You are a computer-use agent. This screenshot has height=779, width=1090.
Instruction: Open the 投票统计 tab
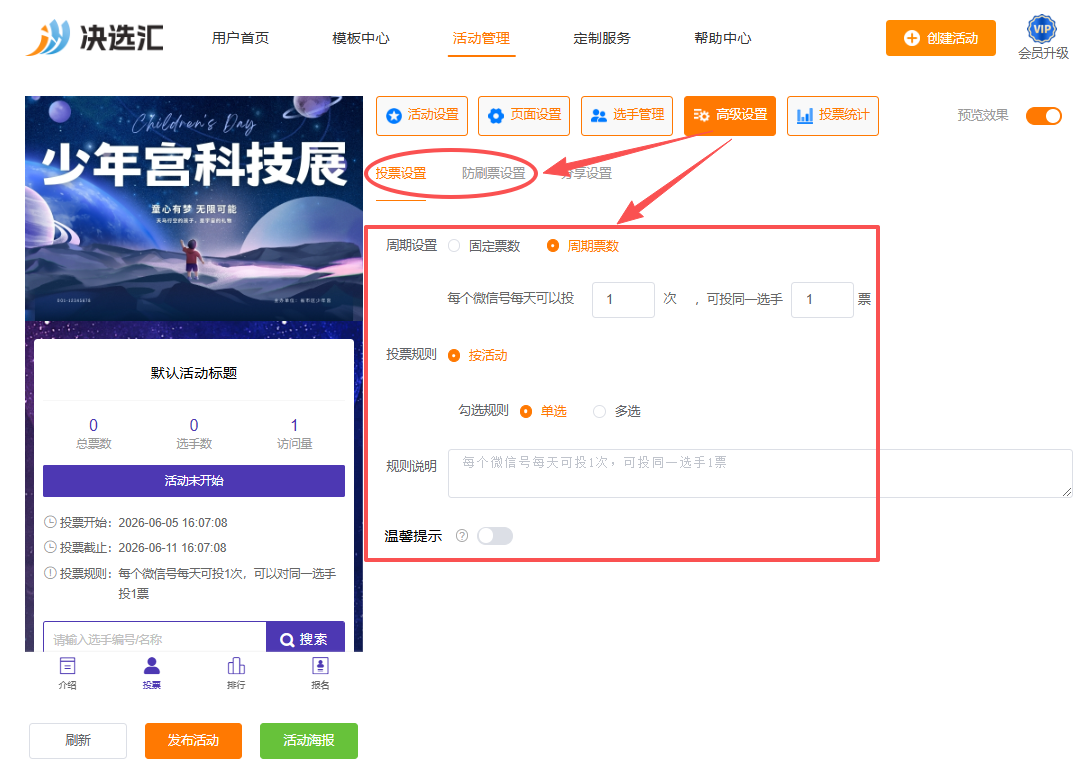pos(833,115)
